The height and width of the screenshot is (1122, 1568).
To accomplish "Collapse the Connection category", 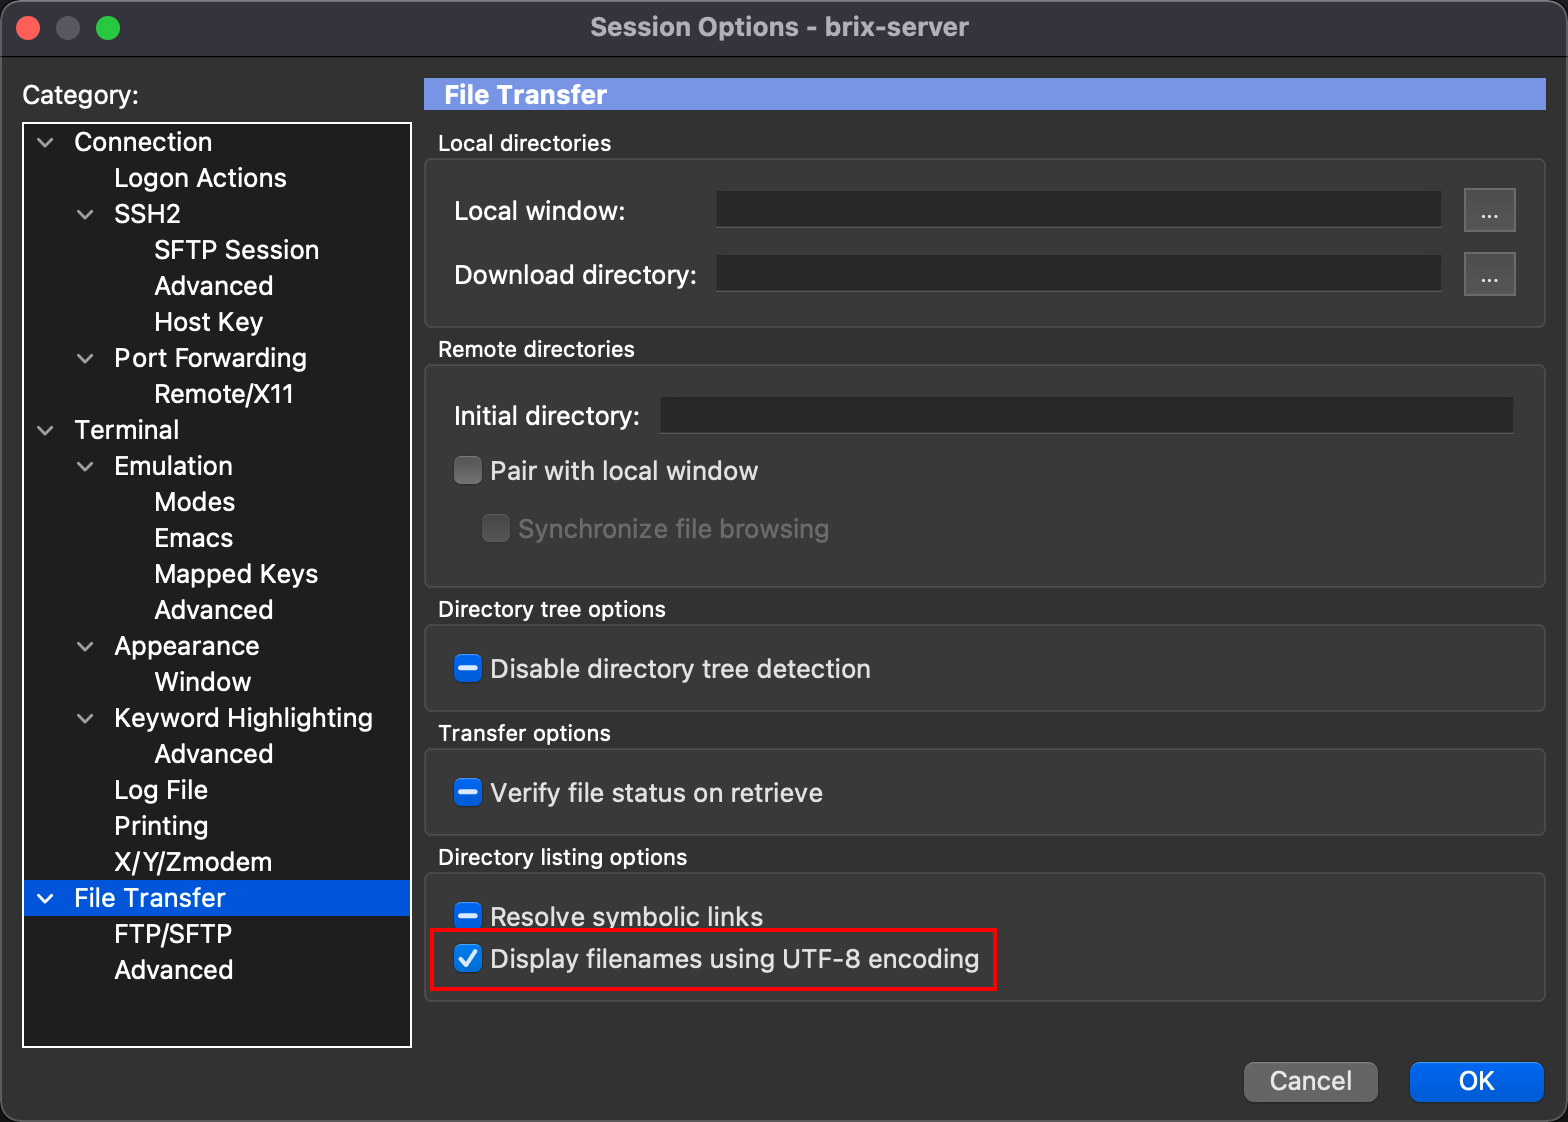I will (46, 142).
